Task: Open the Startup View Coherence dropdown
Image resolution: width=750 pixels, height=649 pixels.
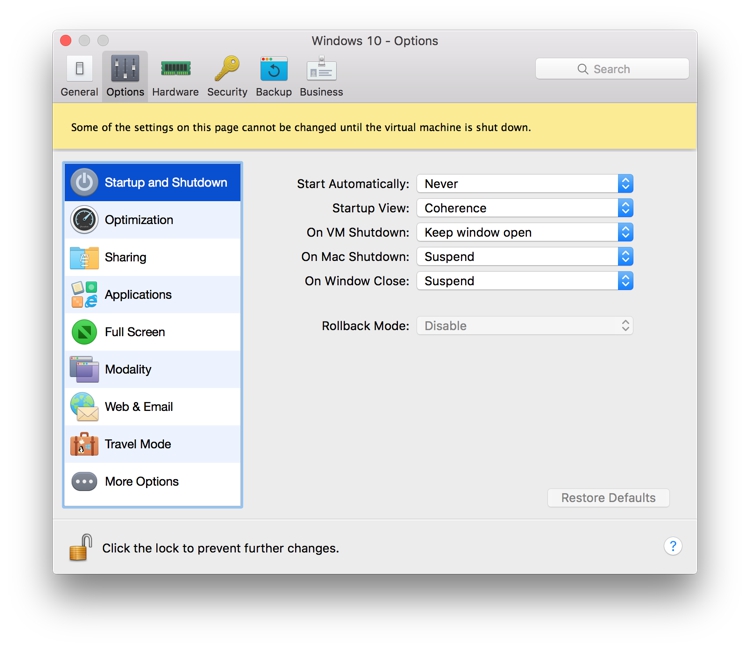Action: click(x=525, y=208)
